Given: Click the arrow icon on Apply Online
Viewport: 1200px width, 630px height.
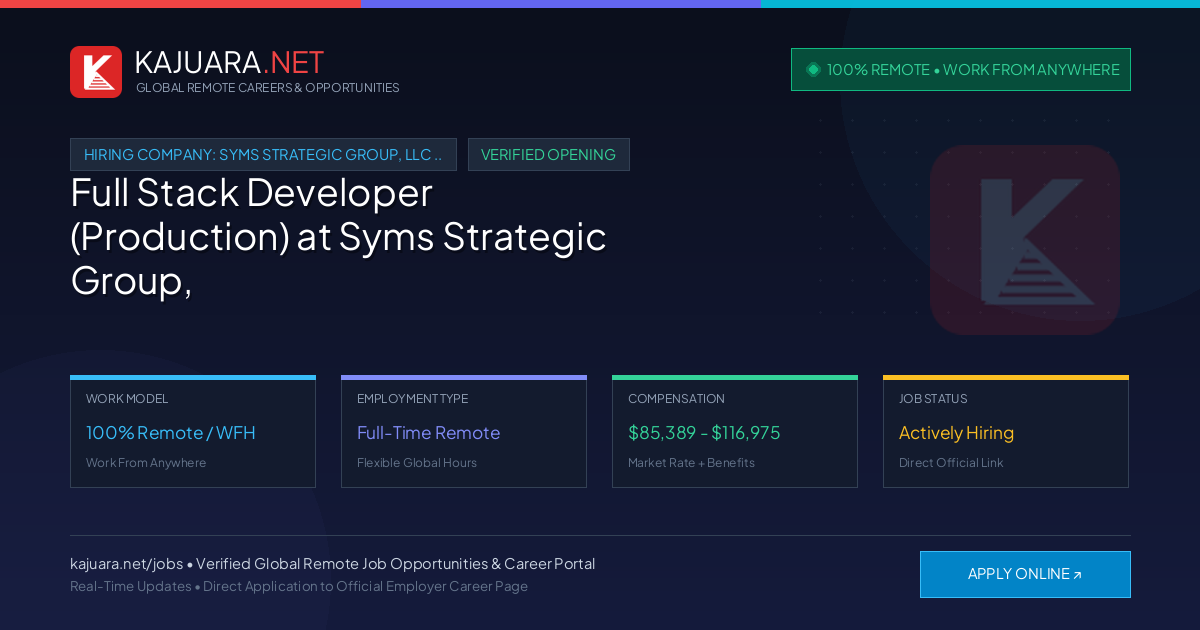Looking at the screenshot, I should click(x=1077, y=575).
